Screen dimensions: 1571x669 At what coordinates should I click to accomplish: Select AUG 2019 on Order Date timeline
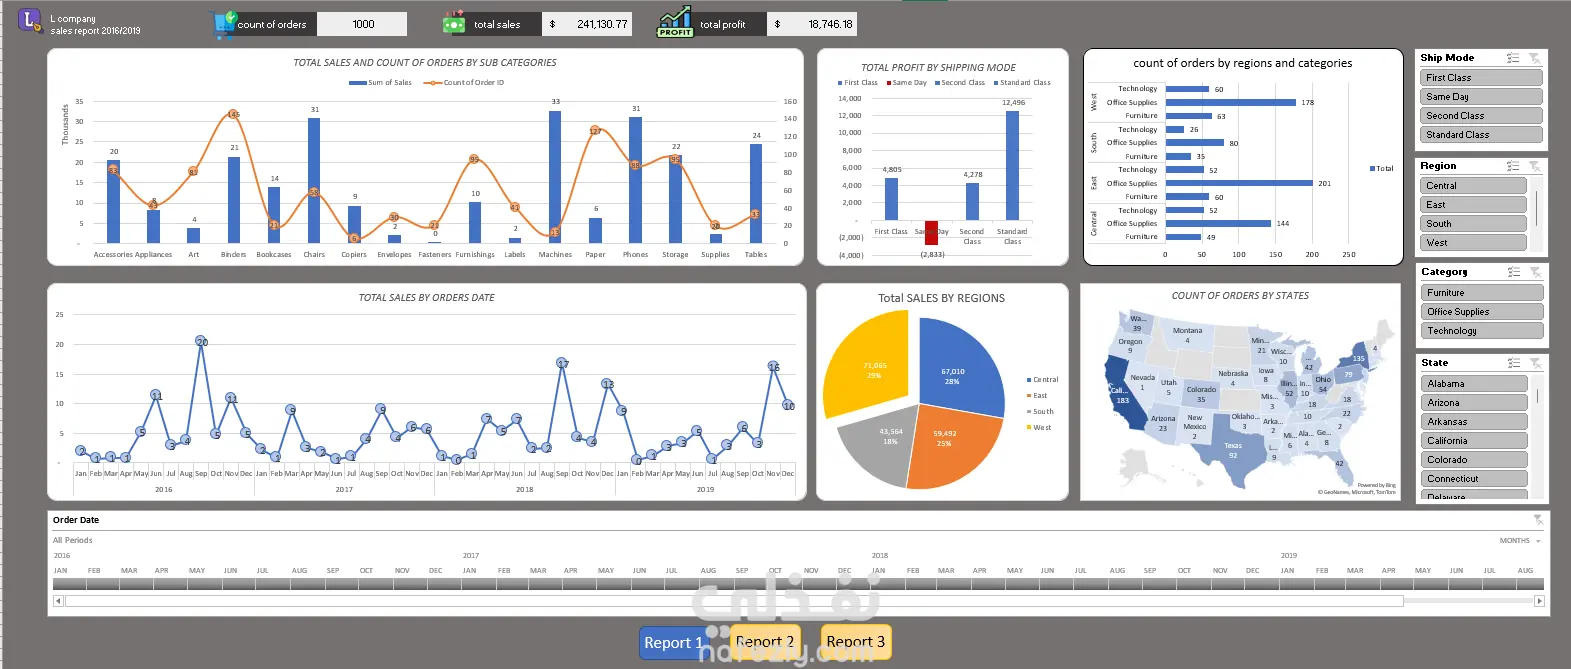point(1526,583)
